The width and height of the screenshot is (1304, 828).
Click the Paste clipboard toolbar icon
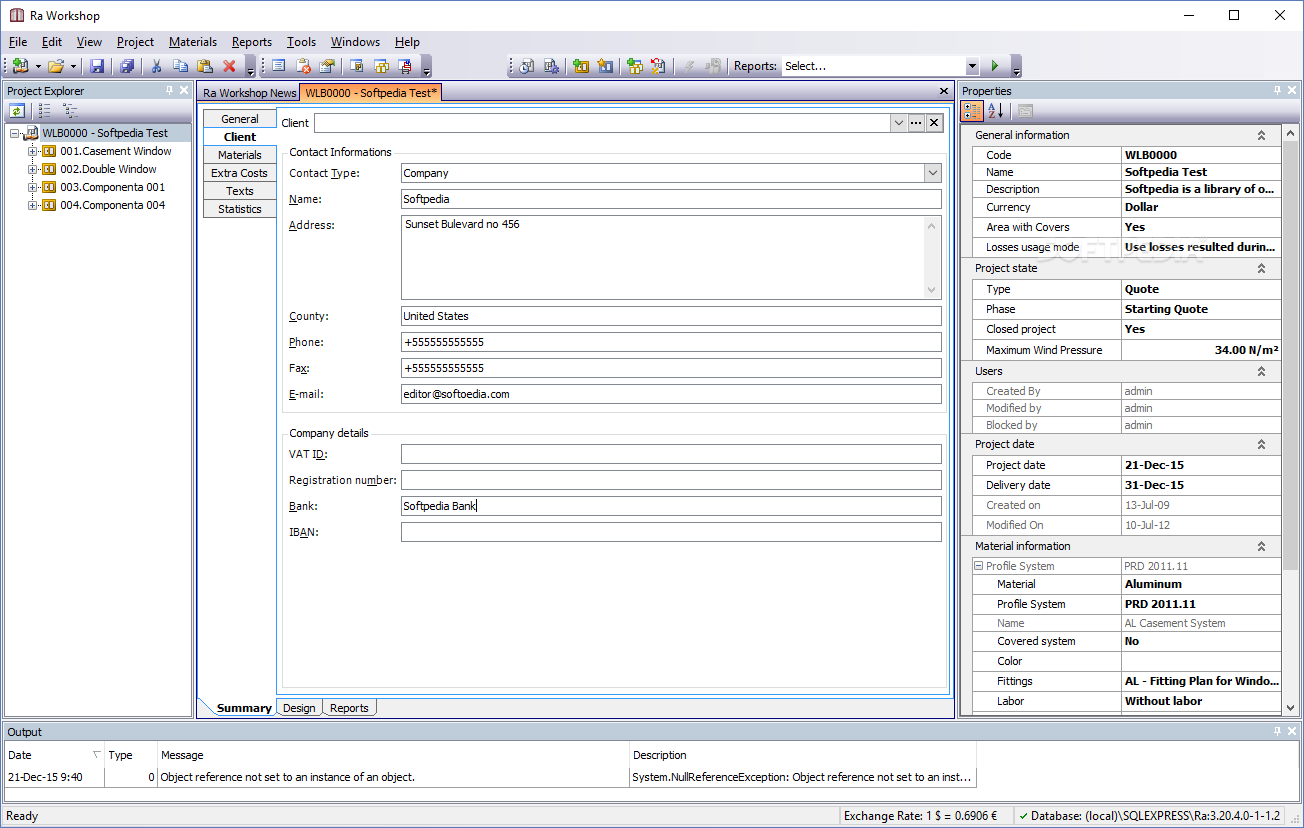click(205, 66)
